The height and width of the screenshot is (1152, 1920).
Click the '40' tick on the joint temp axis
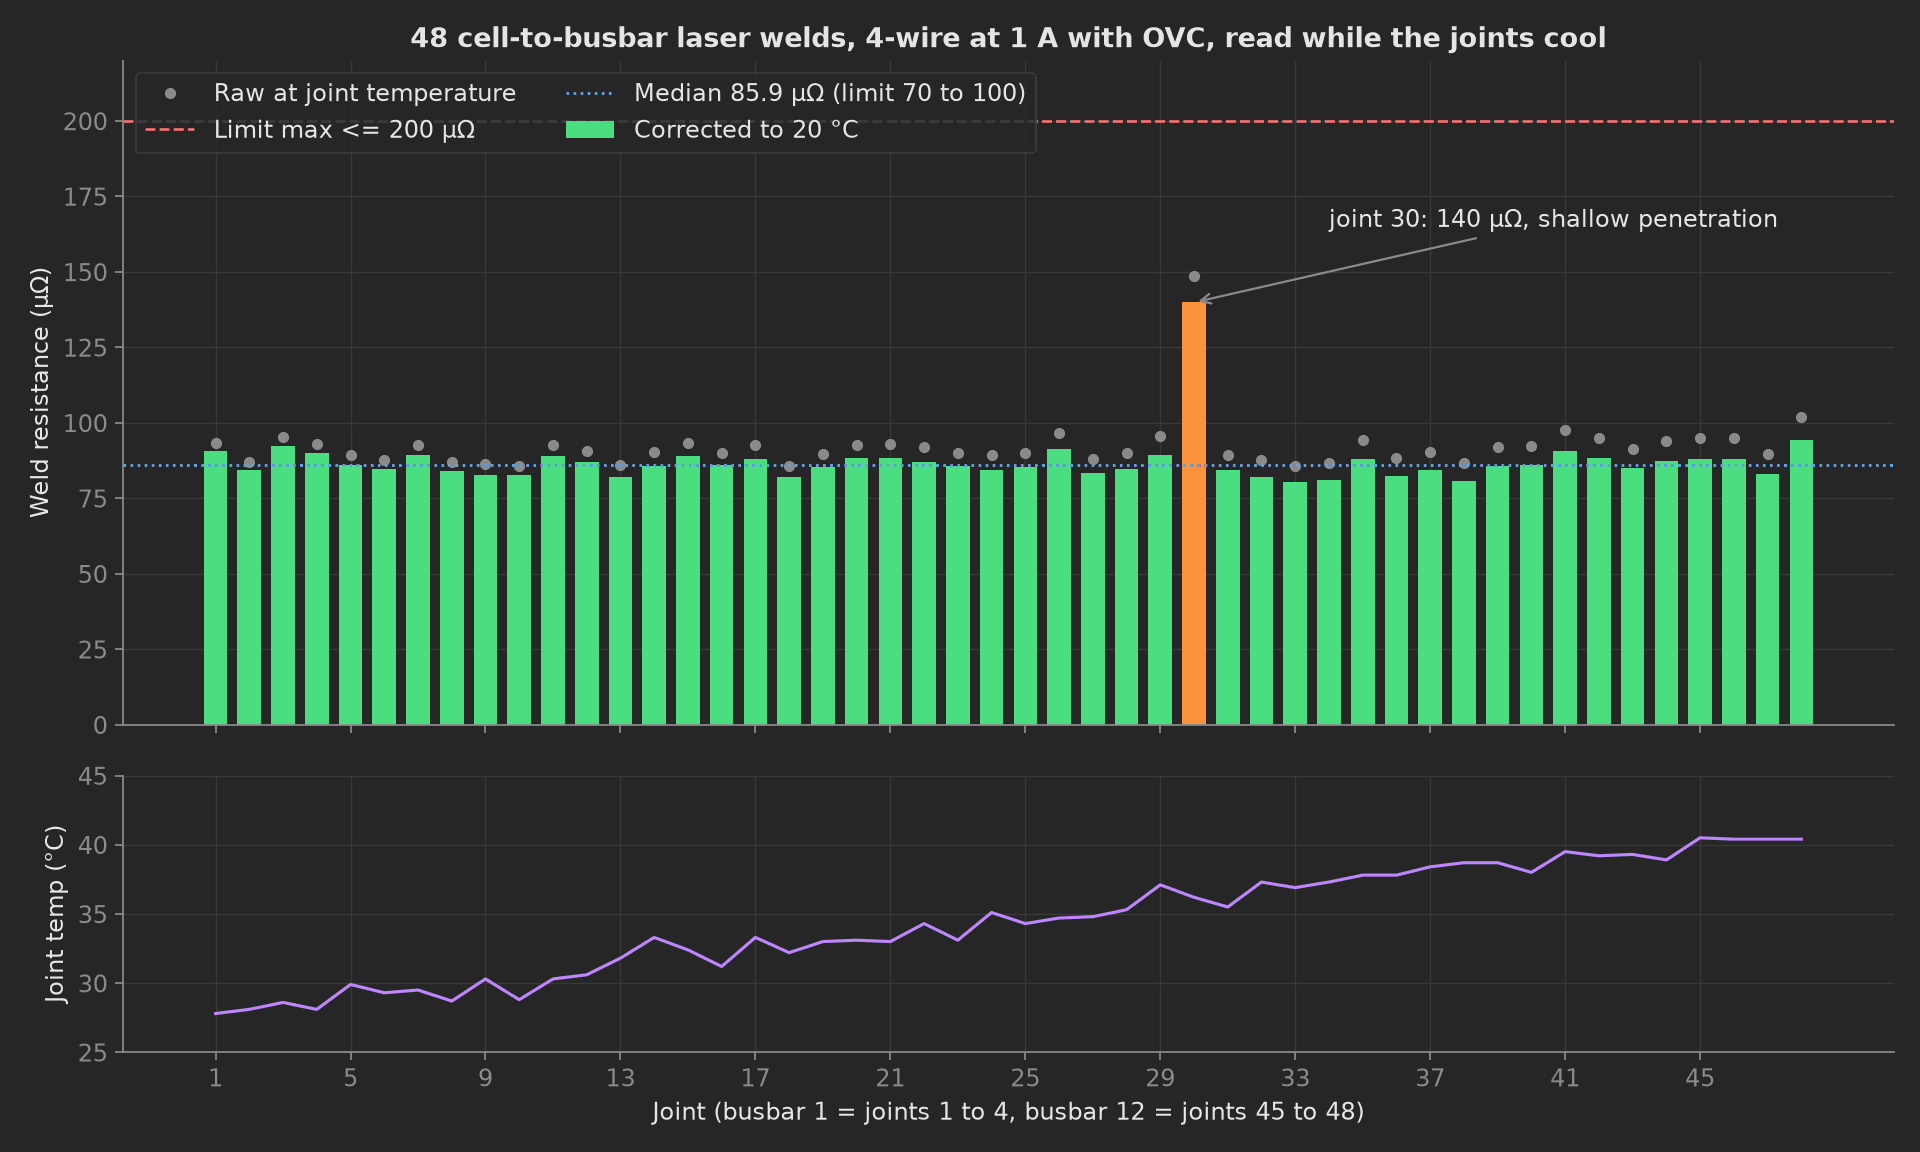coord(93,846)
